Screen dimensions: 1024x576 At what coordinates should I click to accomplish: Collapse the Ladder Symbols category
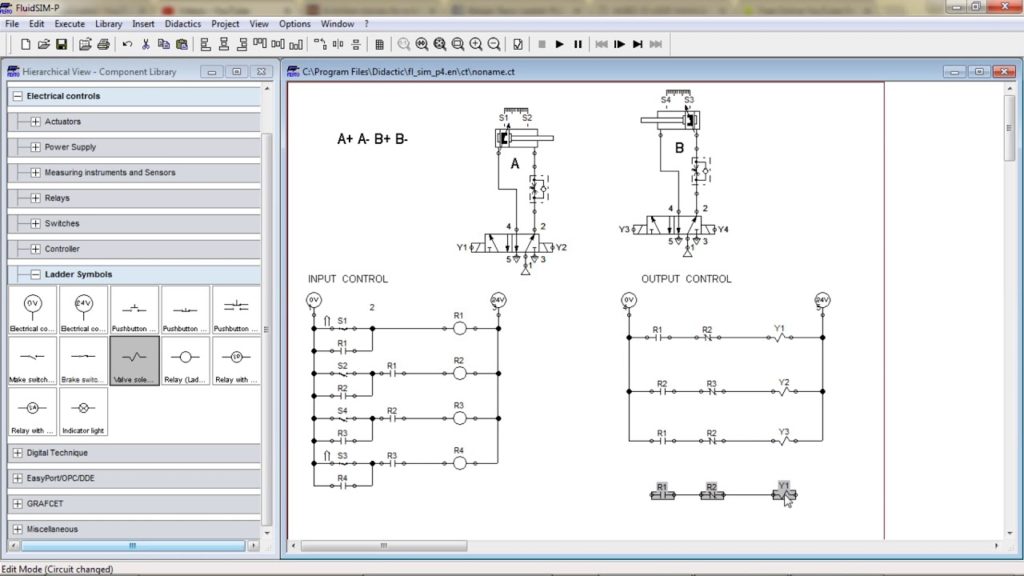pyautogui.click(x=35, y=274)
